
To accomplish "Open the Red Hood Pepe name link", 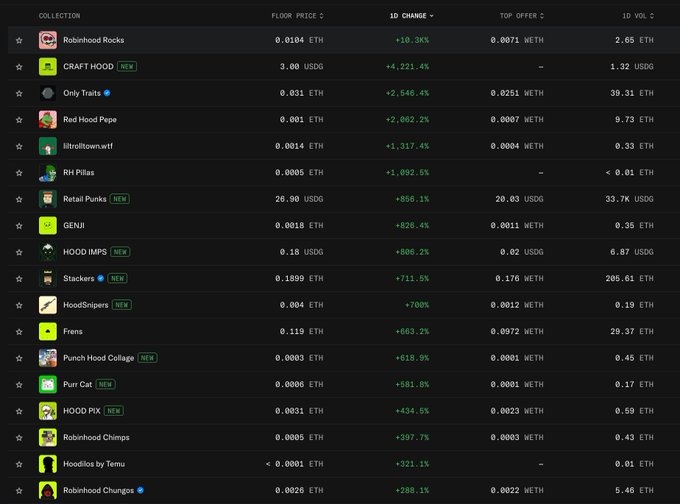I will click(x=90, y=119).
